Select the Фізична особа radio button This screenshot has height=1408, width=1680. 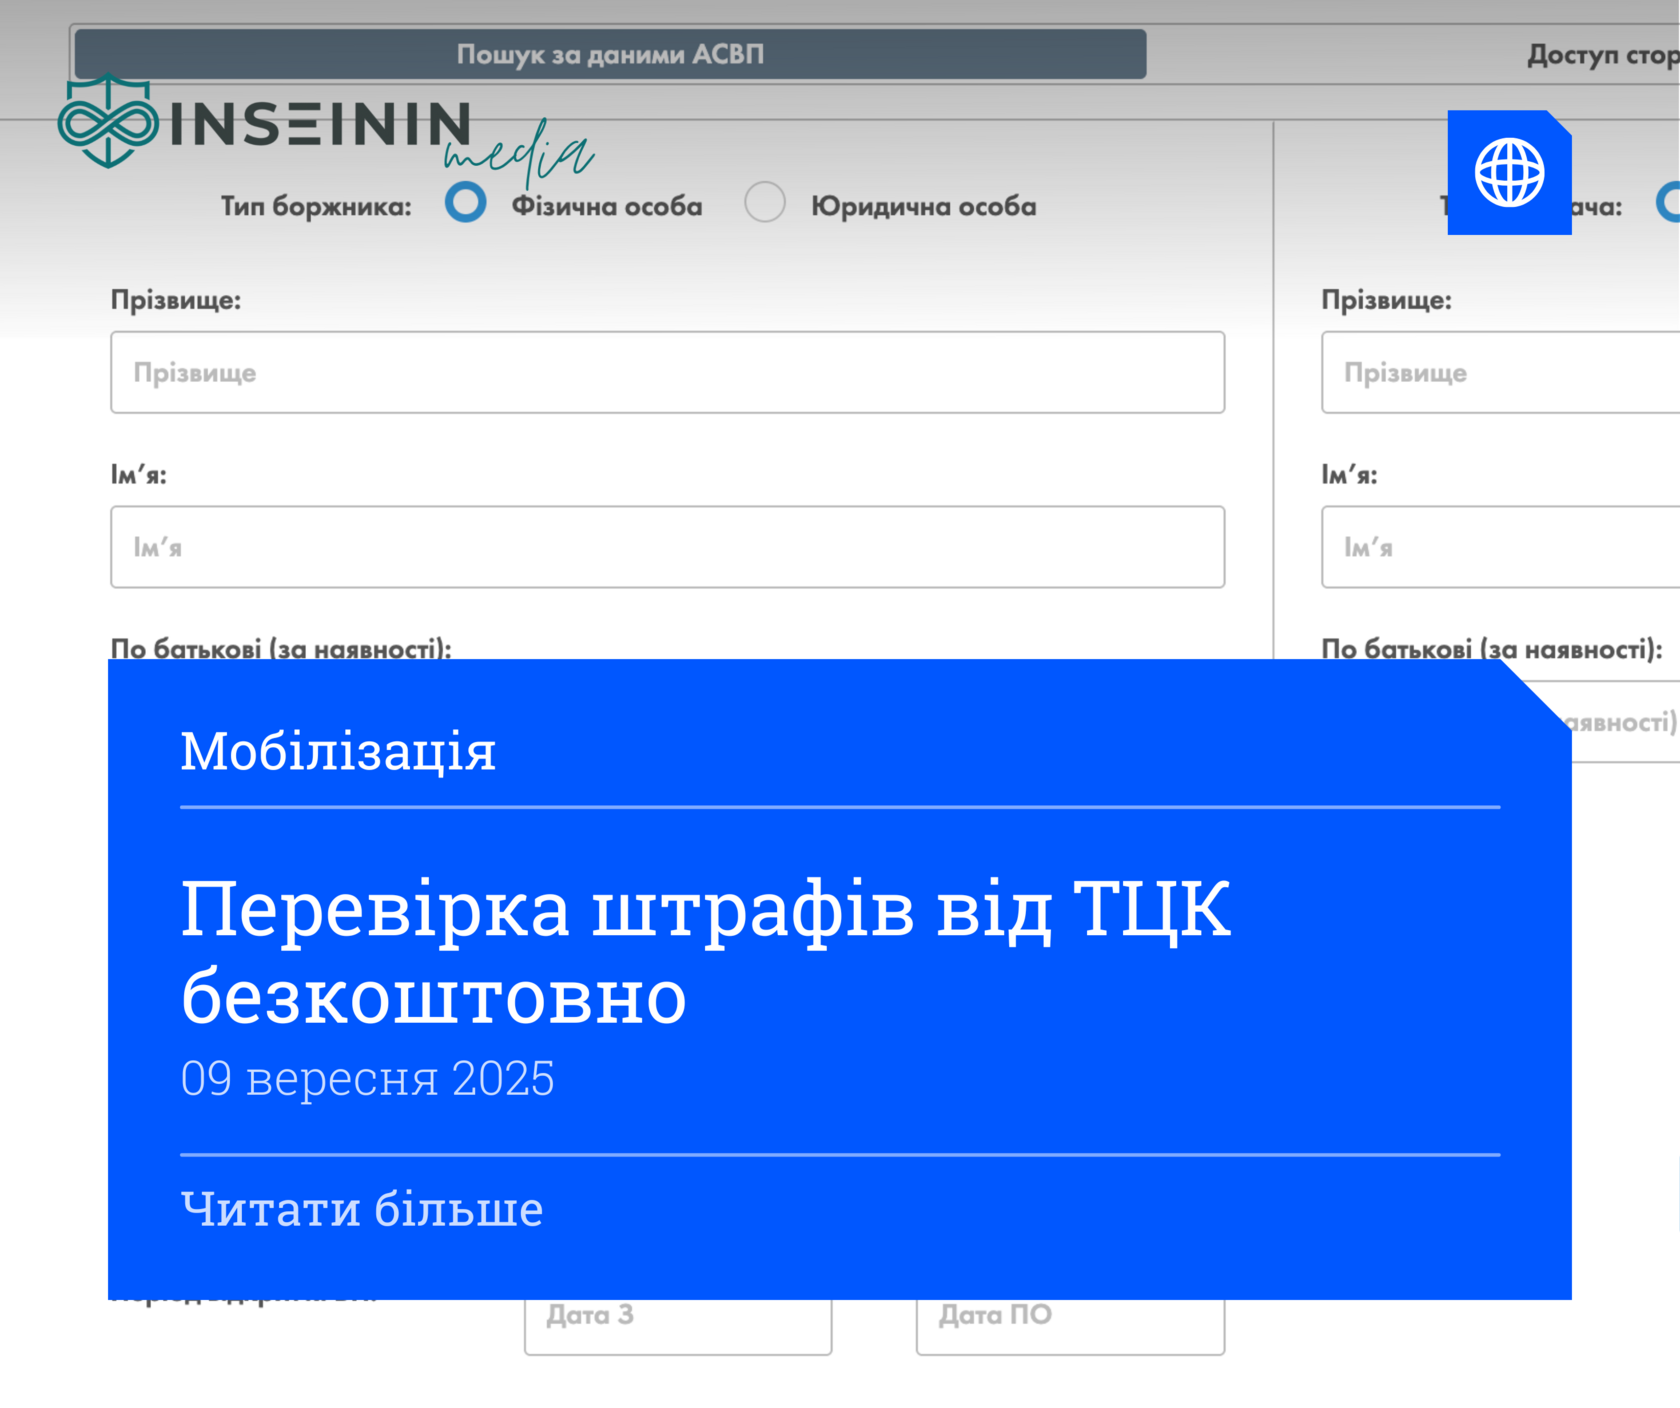464,203
